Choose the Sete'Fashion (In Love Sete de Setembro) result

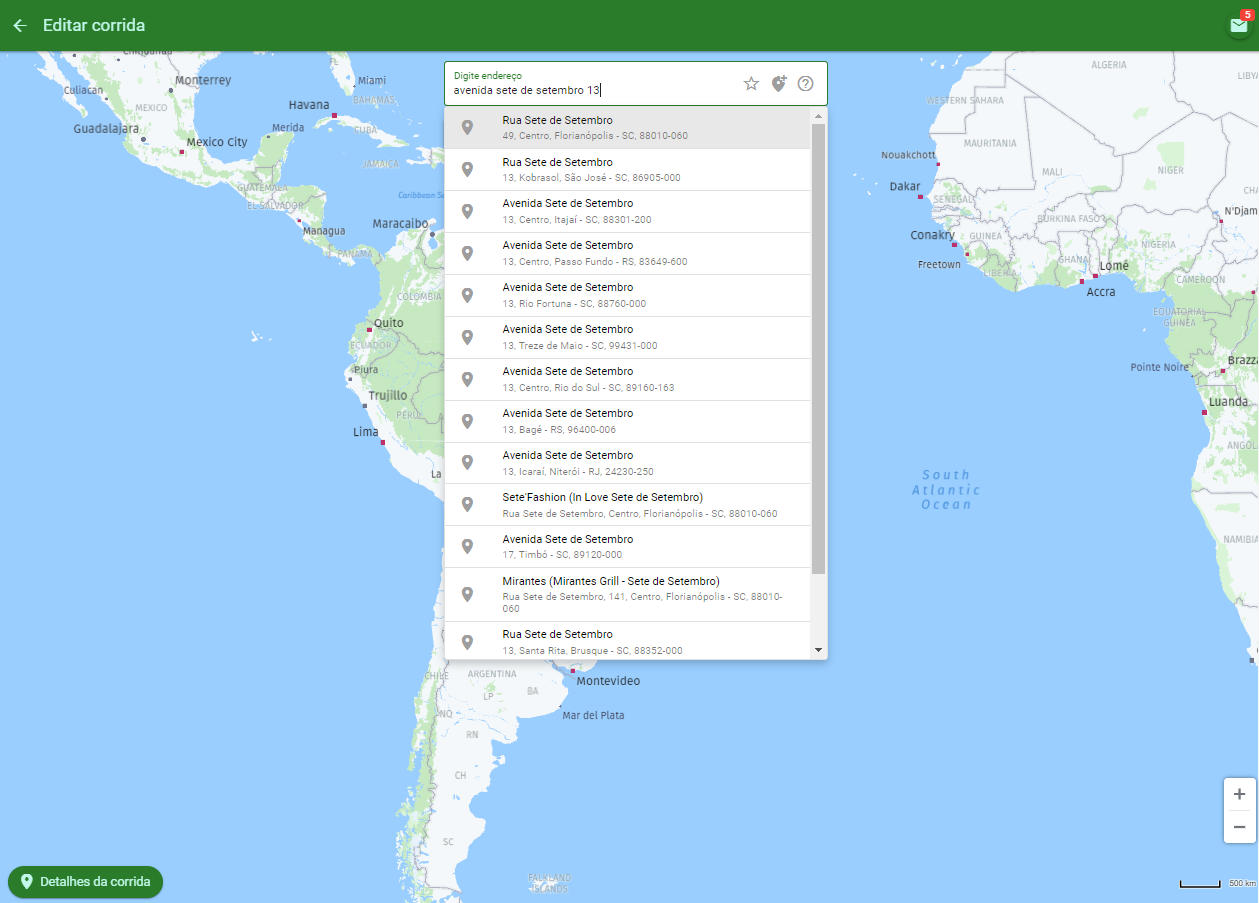(627, 505)
